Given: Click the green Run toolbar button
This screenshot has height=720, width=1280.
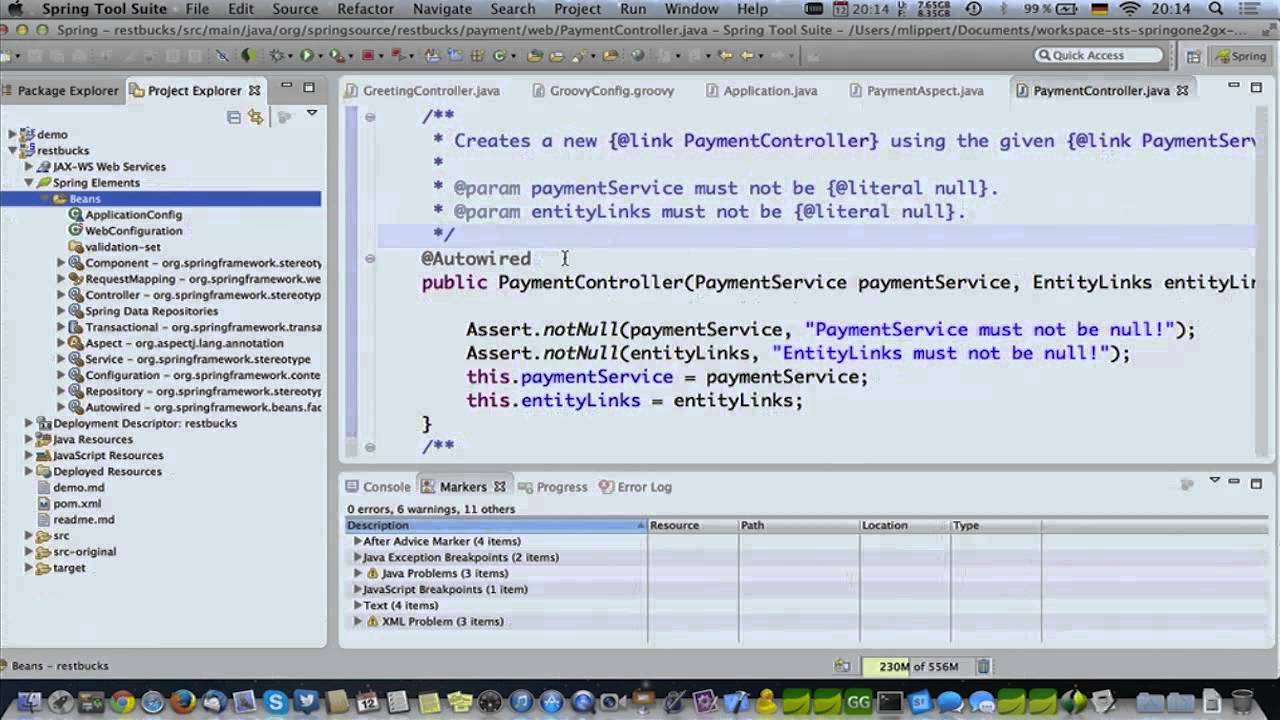Looking at the screenshot, I should tap(307, 55).
